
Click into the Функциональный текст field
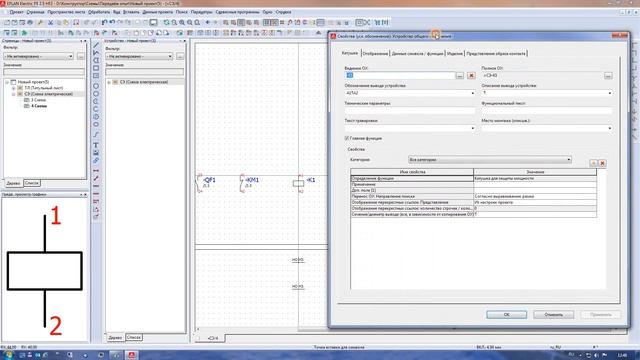[547, 111]
